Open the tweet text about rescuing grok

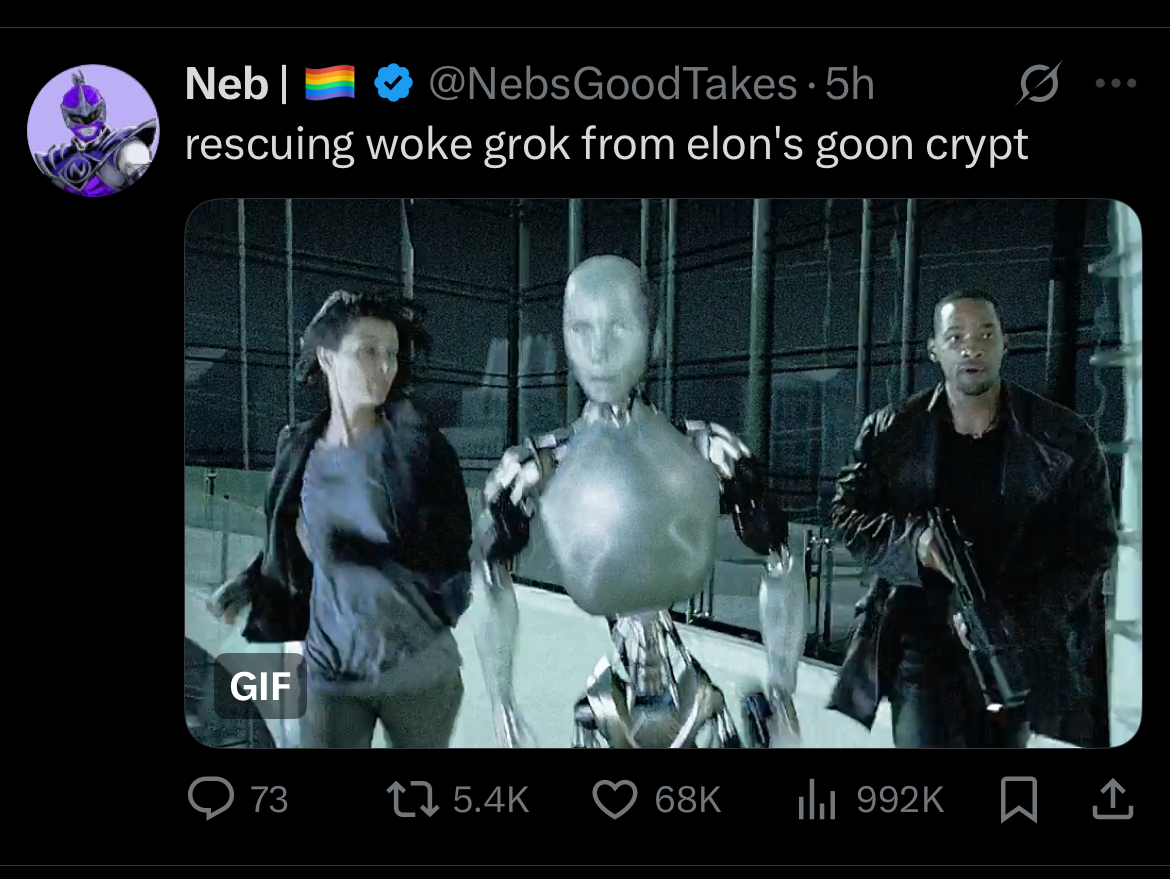[x=606, y=145]
